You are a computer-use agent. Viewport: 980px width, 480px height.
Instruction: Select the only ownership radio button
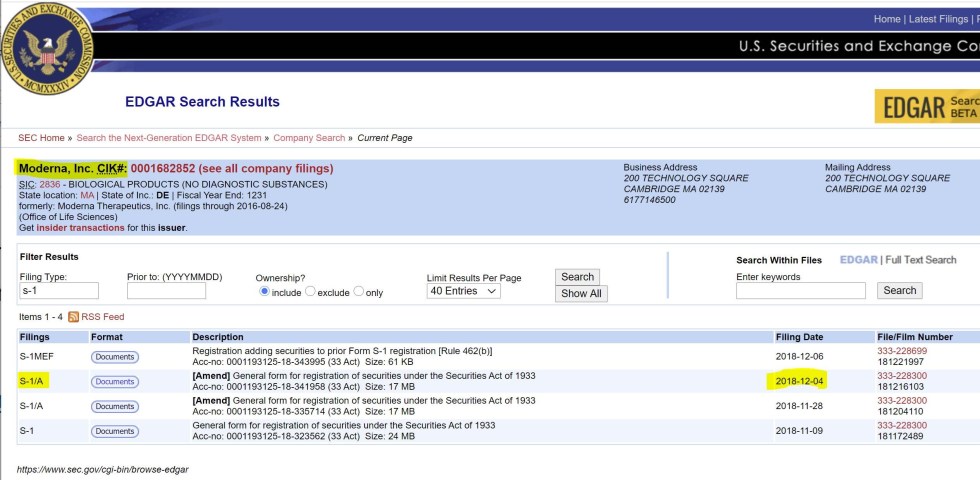click(358, 291)
